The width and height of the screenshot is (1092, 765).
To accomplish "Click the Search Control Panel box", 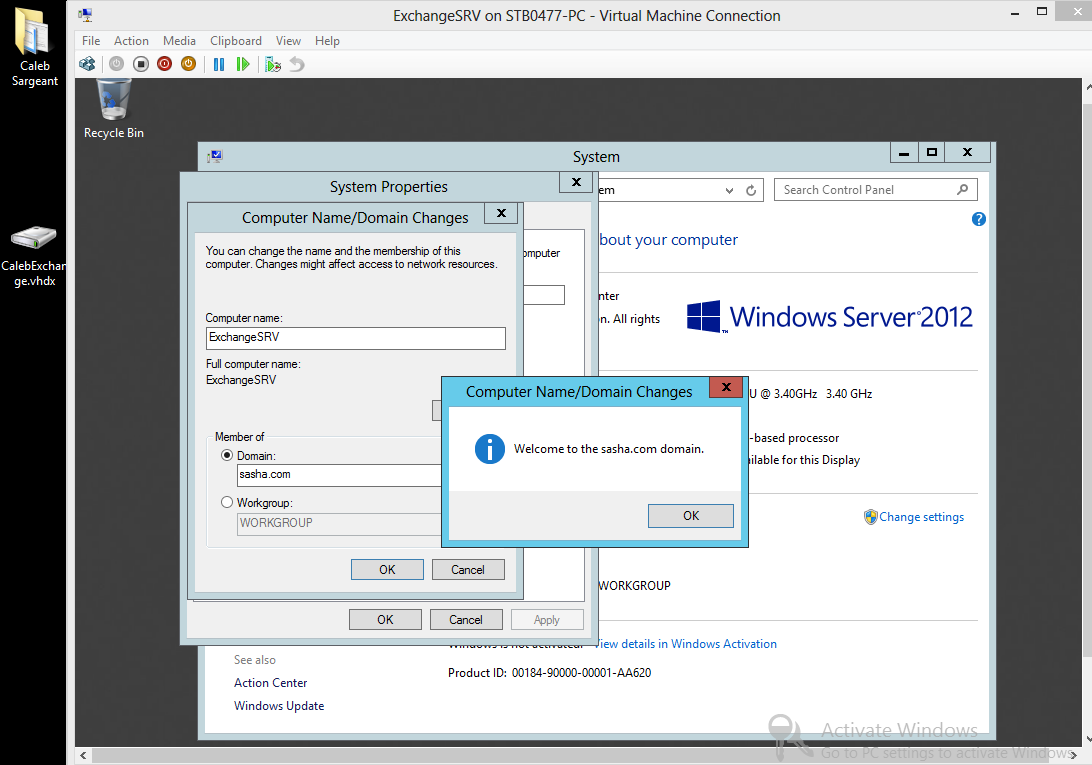I will pyautogui.click(x=875, y=190).
